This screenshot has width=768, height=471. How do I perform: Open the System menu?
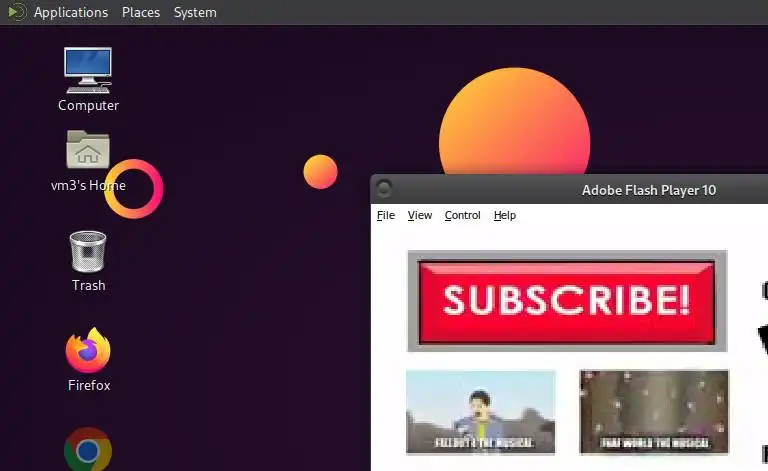195,12
